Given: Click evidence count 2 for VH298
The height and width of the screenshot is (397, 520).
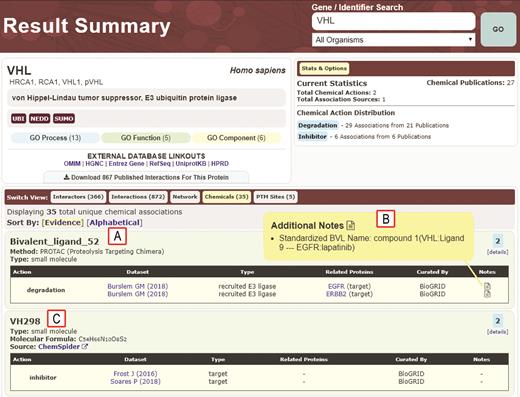Looking at the screenshot, I should point(497,321).
